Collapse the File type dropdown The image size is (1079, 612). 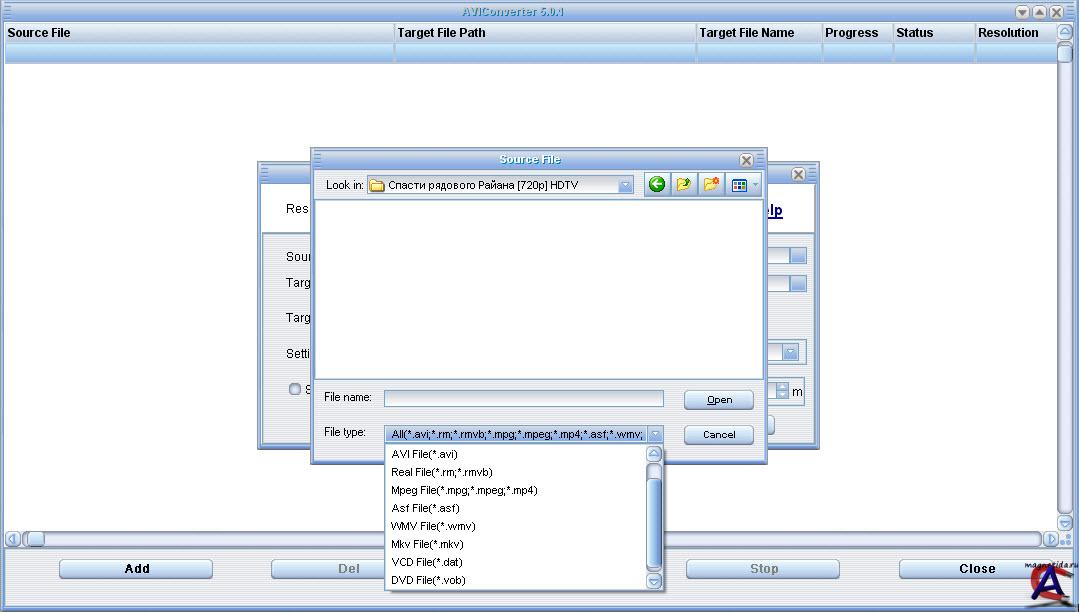click(x=654, y=434)
